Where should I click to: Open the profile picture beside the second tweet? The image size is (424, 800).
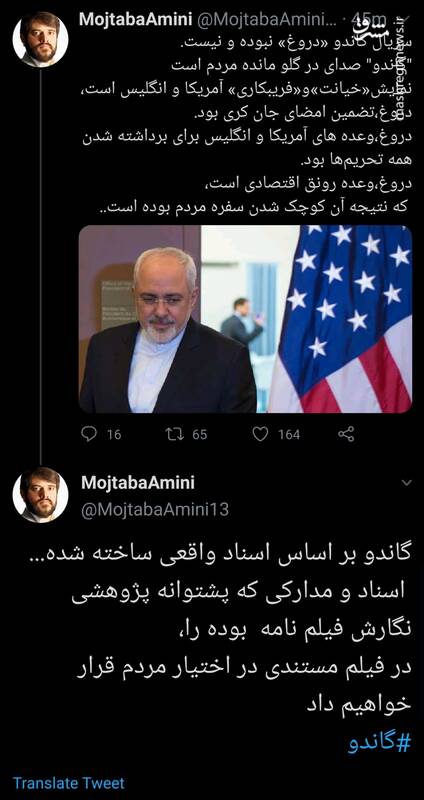coord(40,495)
